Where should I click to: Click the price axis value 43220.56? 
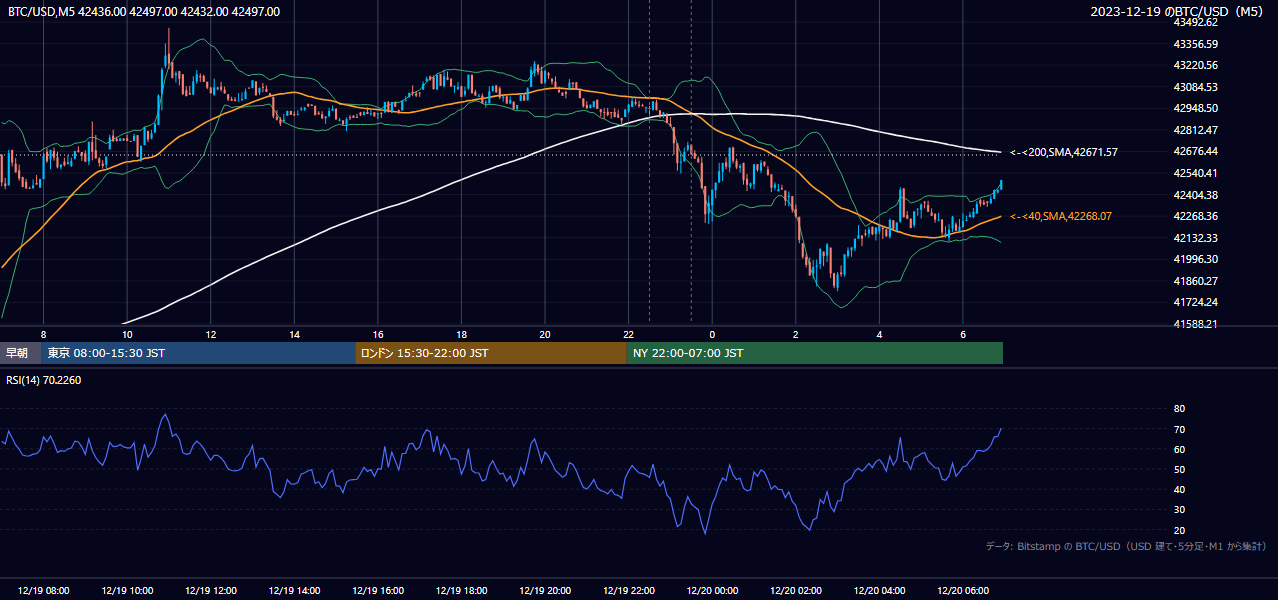tap(1195, 65)
